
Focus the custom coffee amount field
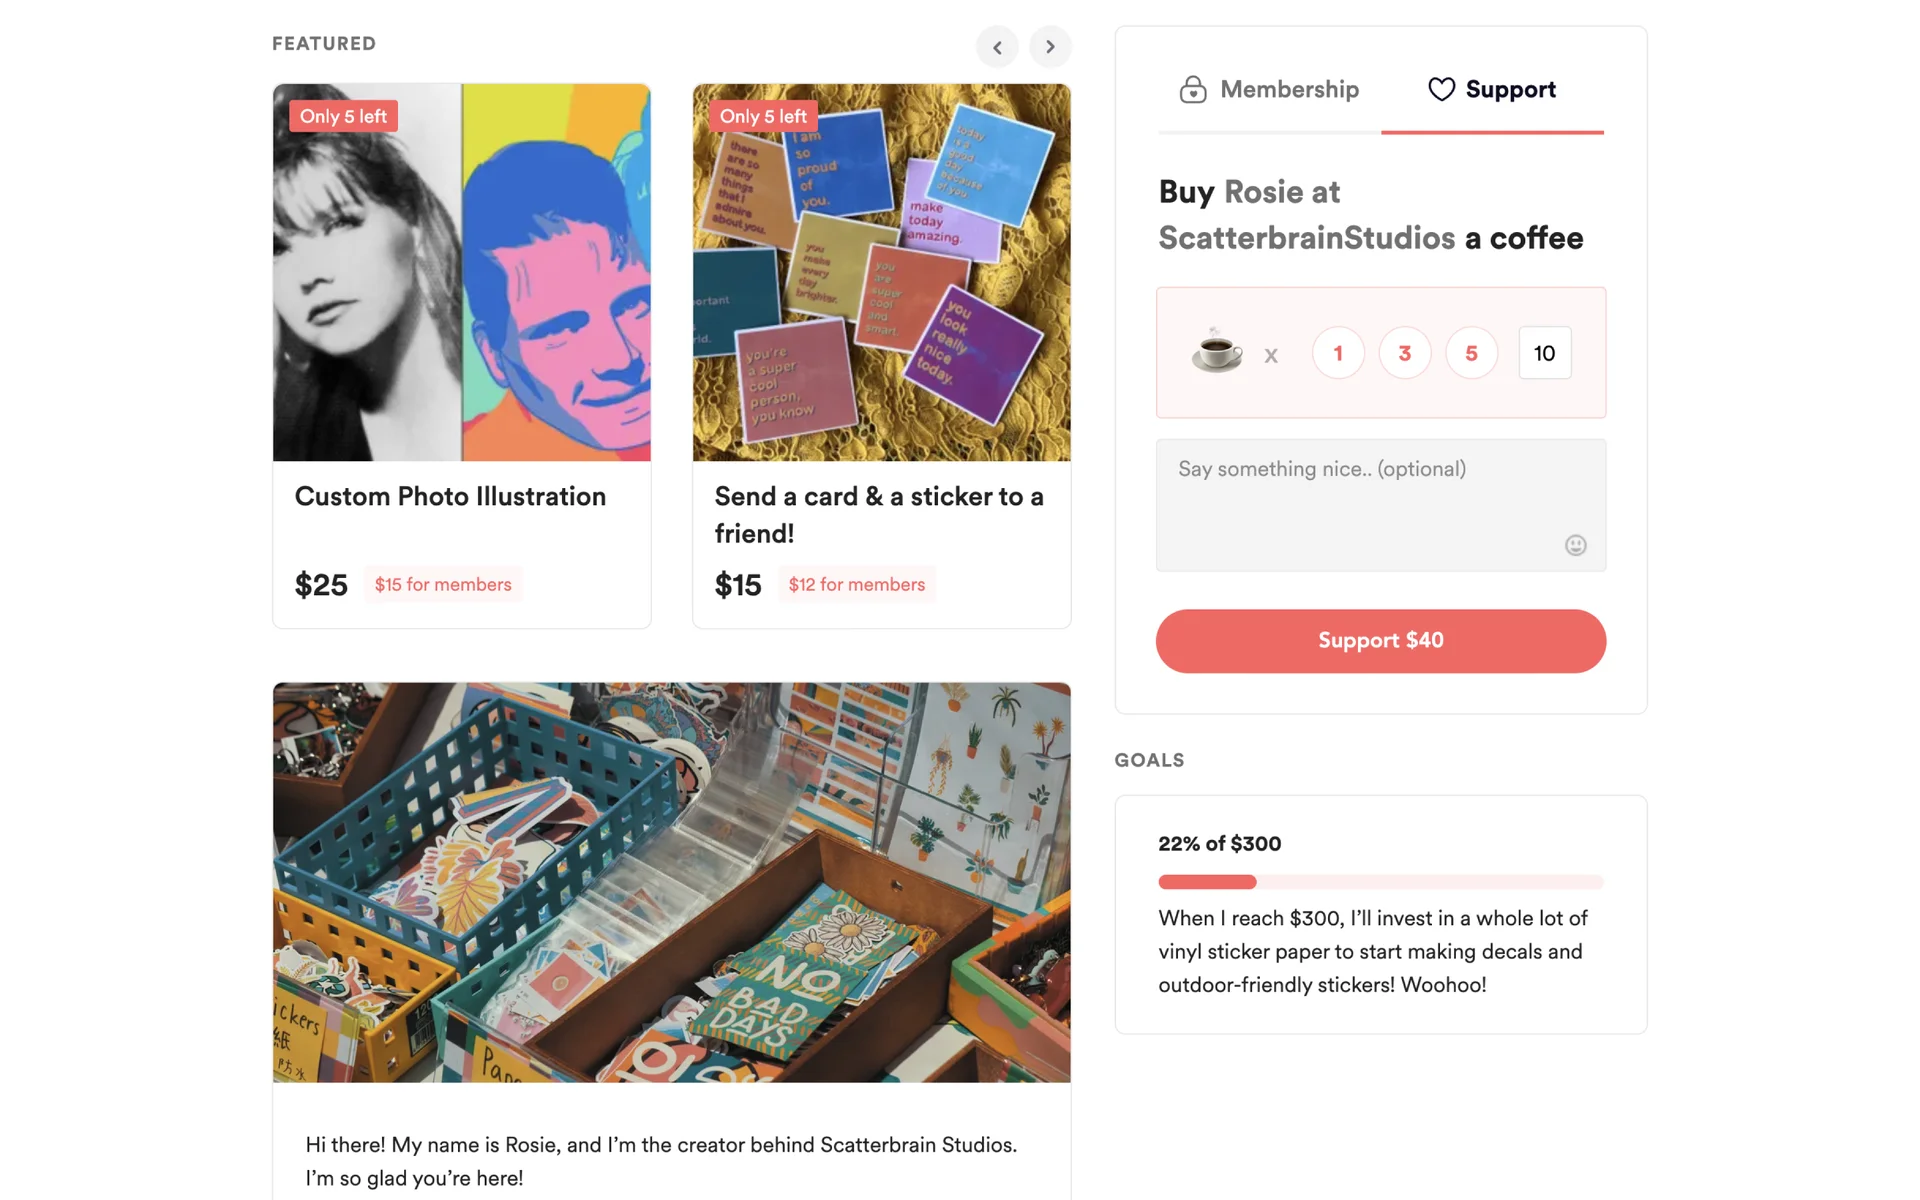[x=1544, y=353]
